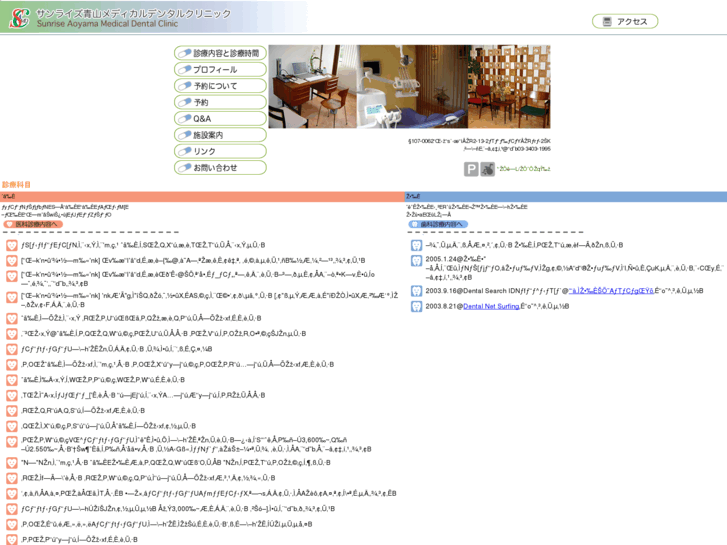Select the 予約 menu button

pos(220,102)
